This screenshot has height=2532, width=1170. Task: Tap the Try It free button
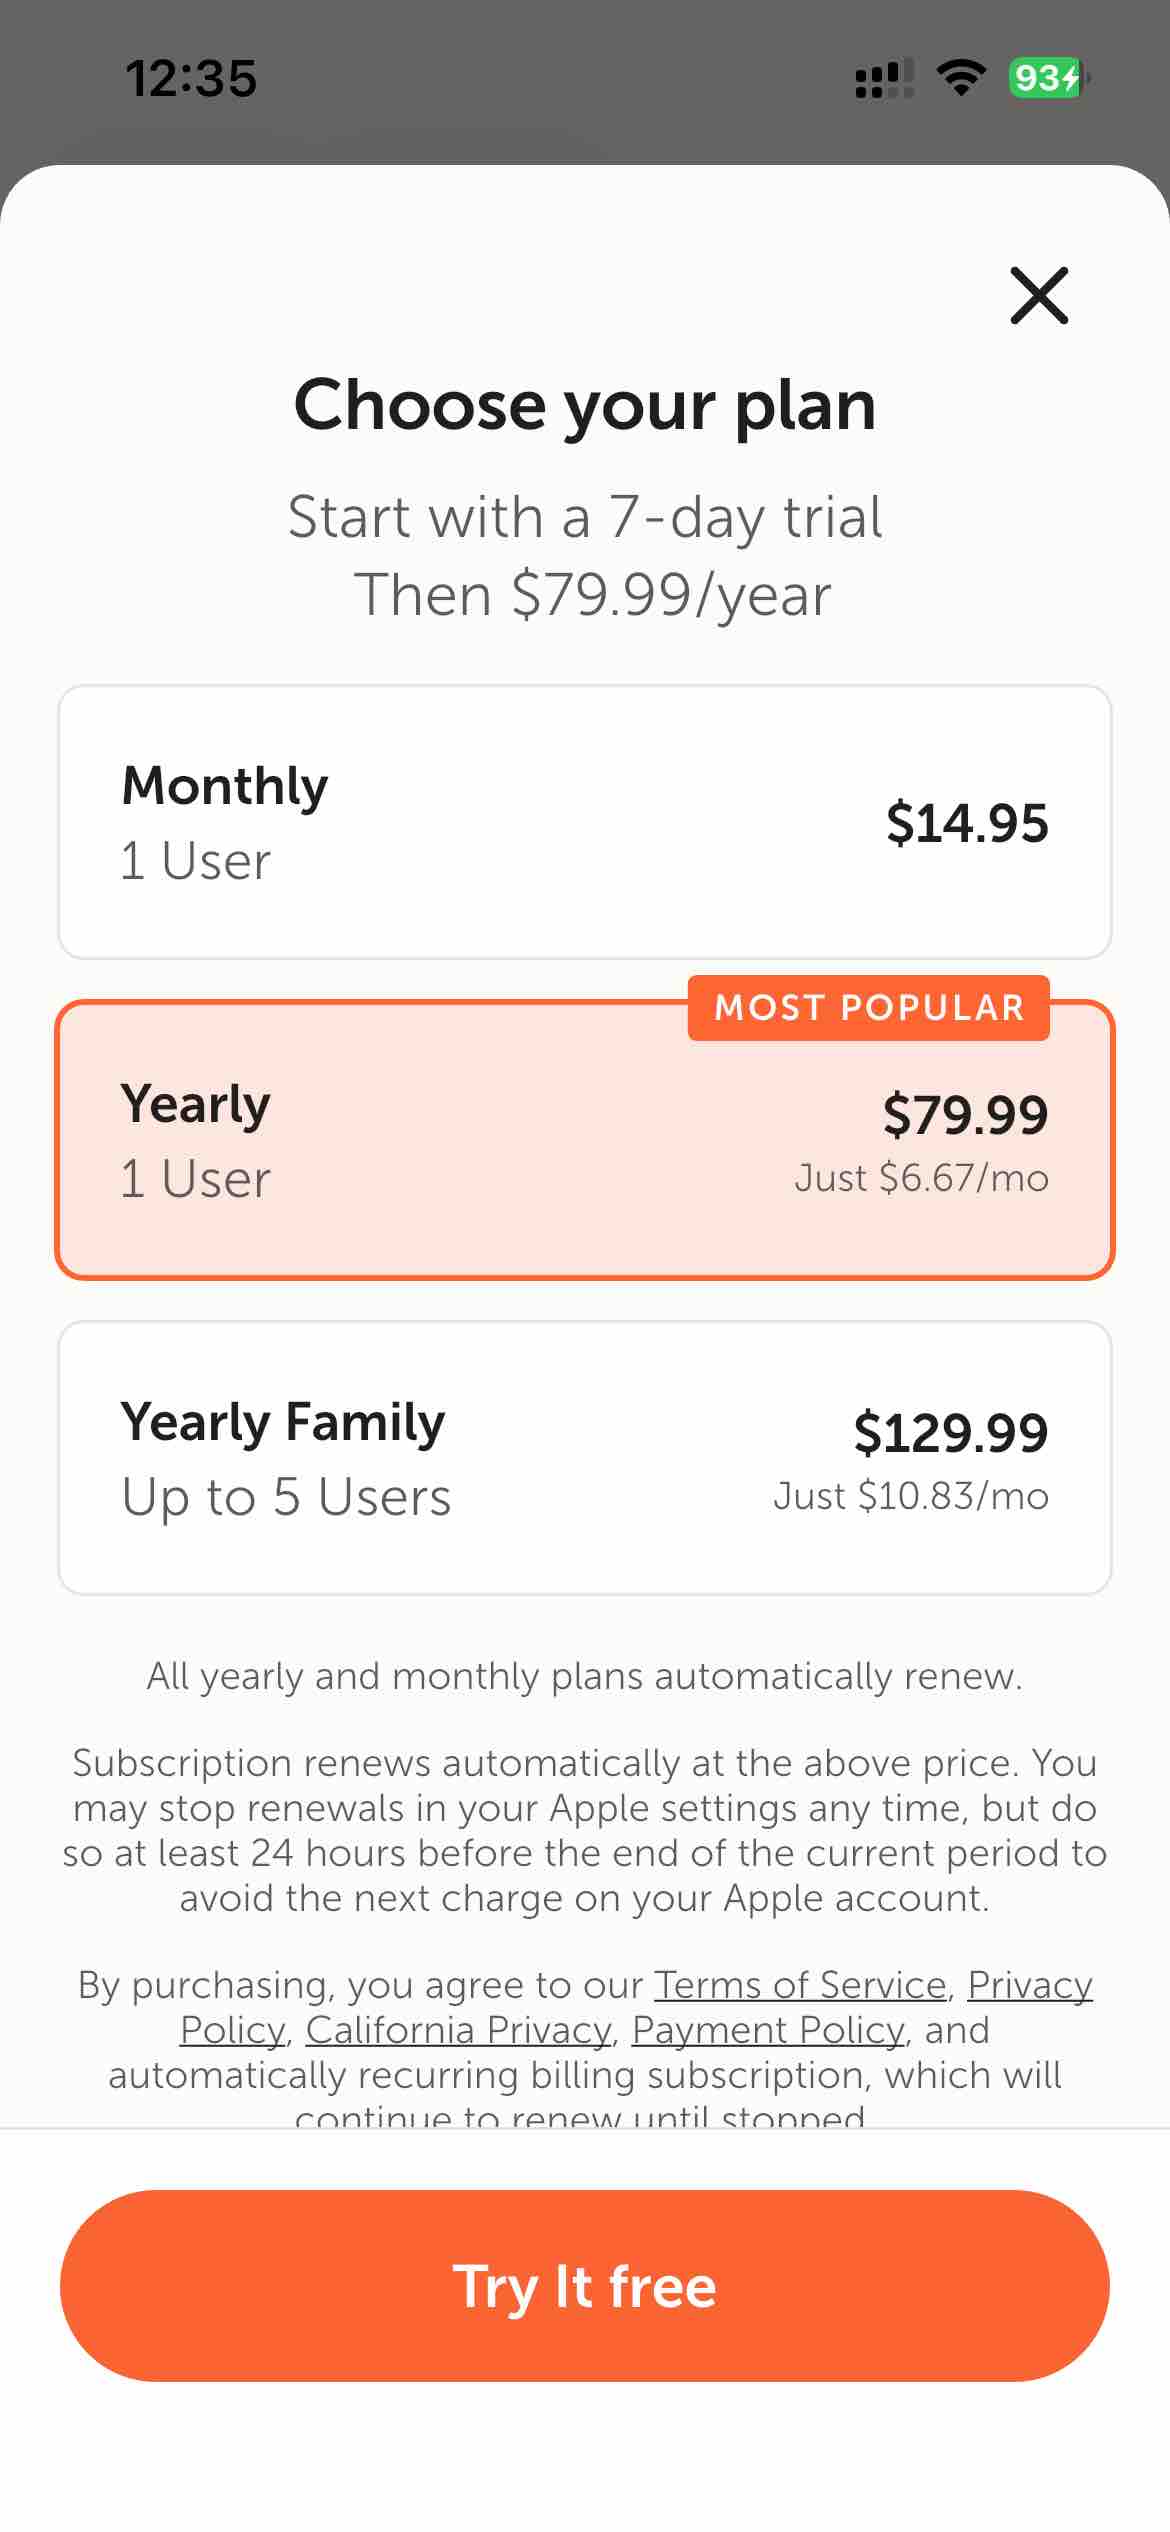584,2286
